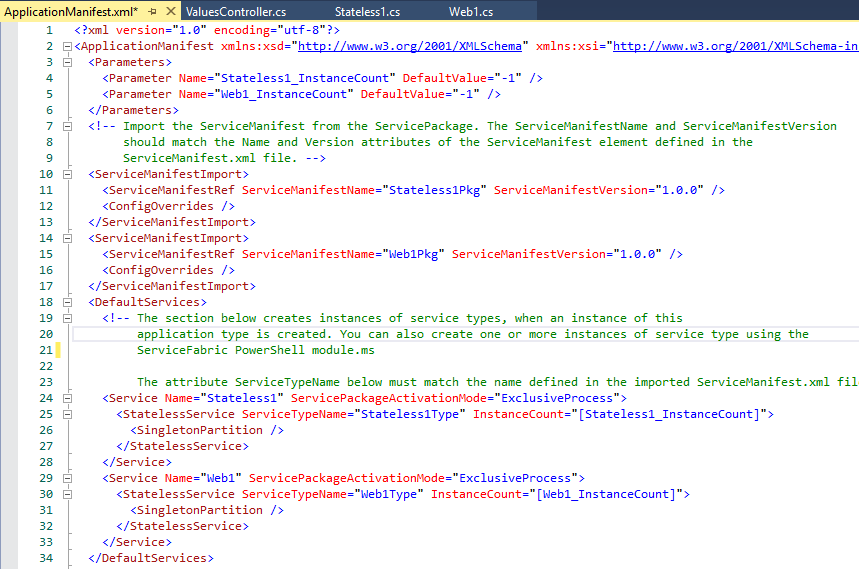
Task: Switch to the Stateless1.cs tab
Action: (367, 12)
